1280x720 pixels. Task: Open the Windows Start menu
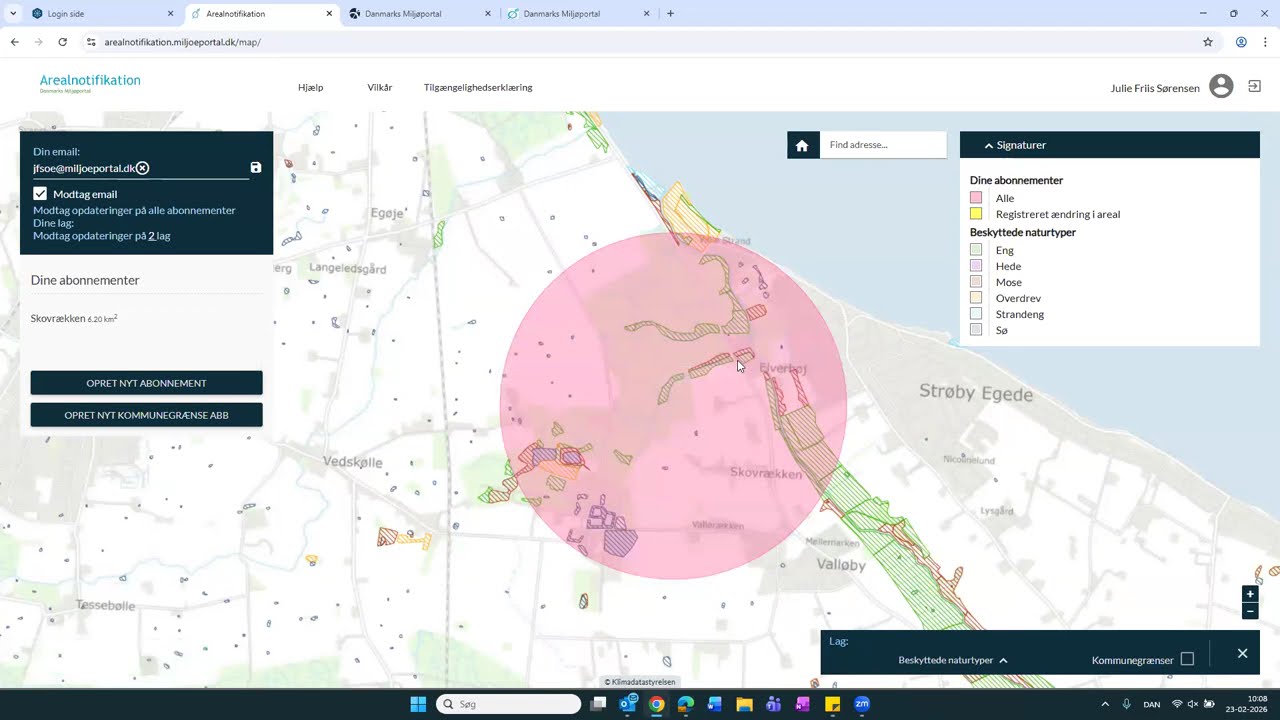tap(418, 704)
